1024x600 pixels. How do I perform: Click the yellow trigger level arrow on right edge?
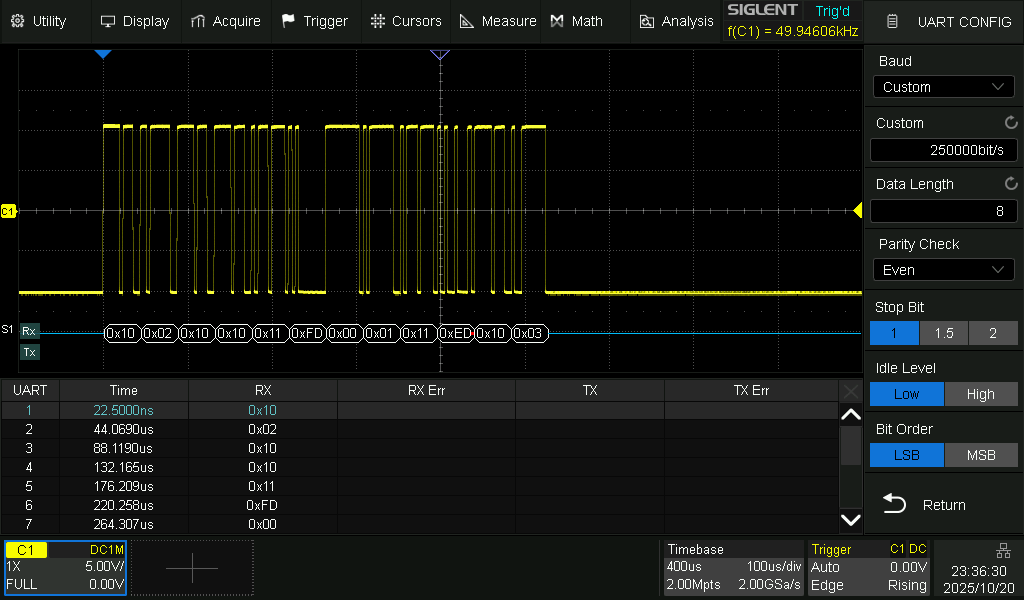click(857, 210)
